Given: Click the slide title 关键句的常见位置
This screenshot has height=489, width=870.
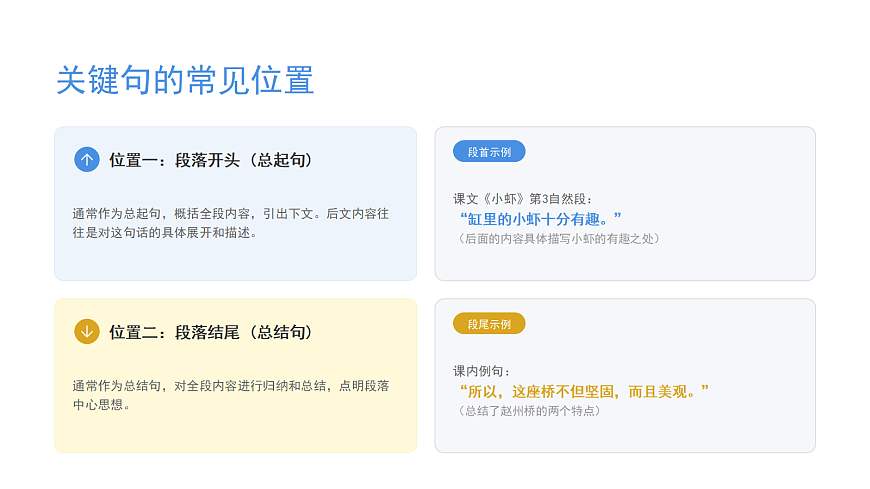Looking at the screenshot, I should [x=185, y=80].
